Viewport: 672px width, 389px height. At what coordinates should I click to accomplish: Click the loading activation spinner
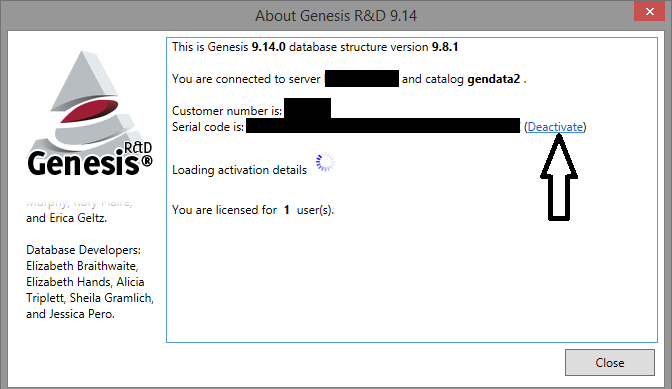(x=325, y=162)
